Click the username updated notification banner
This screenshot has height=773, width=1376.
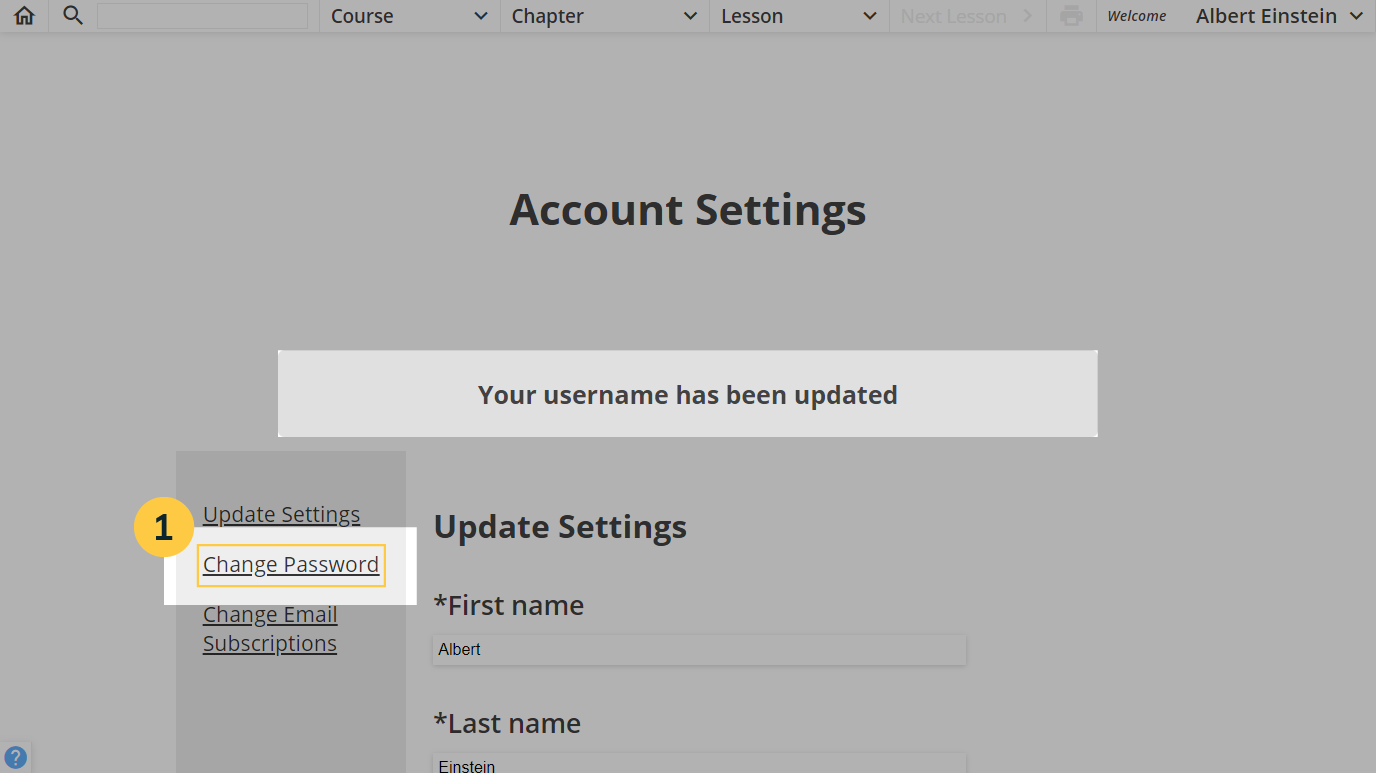687,394
